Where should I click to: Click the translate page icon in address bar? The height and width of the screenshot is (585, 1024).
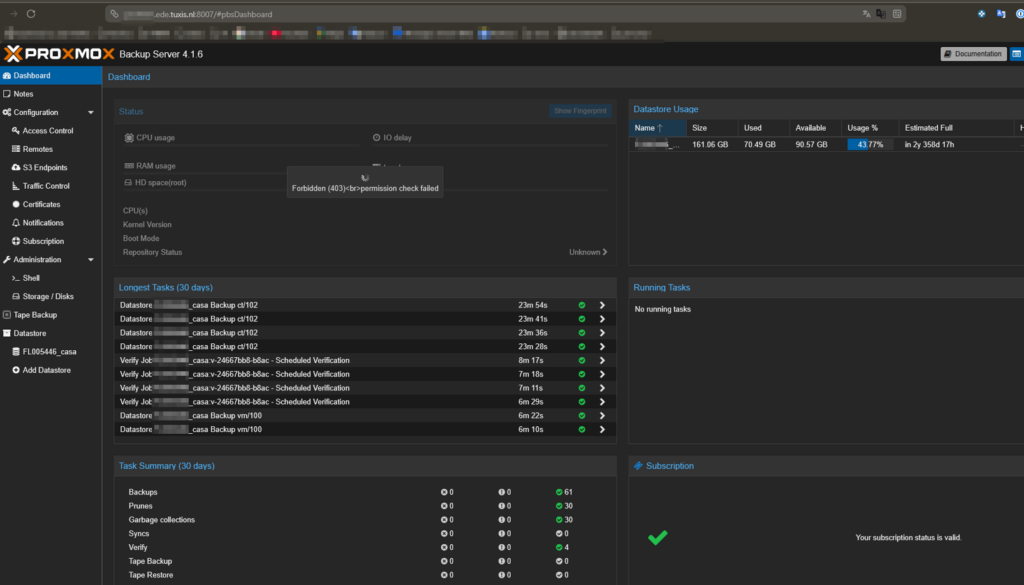(866, 14)
